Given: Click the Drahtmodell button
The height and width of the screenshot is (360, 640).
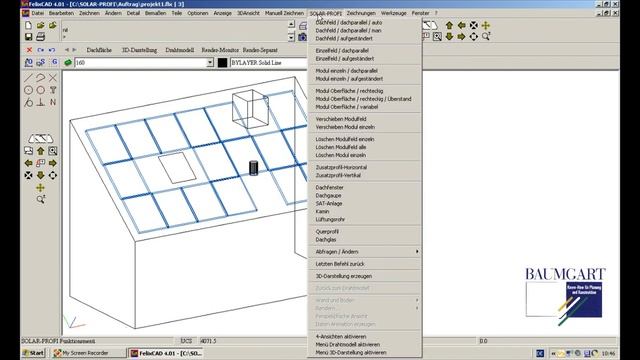Looking at the screenshot, I should pyautogui.click(x=180, y=50).
